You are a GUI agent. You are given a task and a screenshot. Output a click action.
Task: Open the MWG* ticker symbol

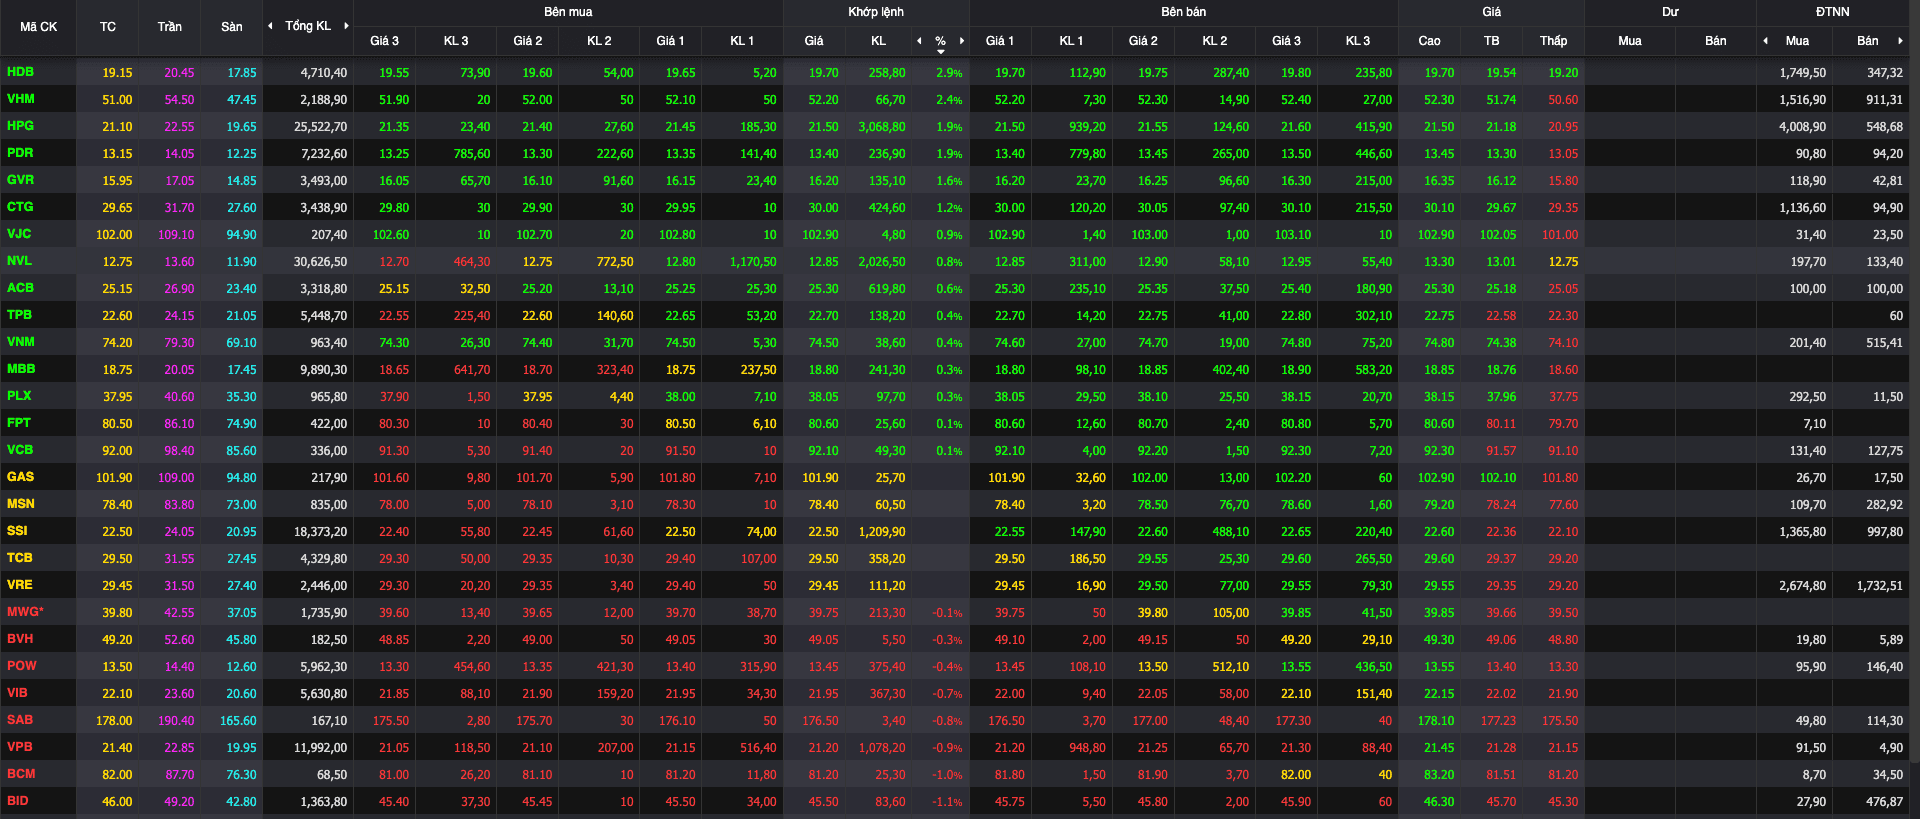coord(25,612)
